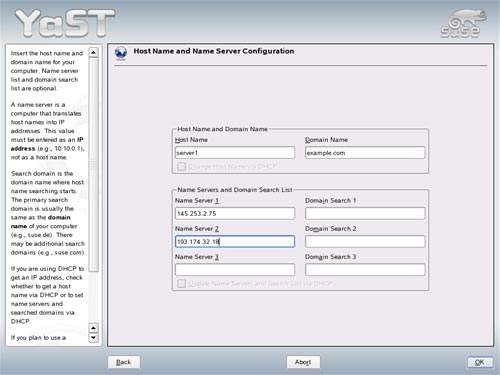Go back with the Back button
500x375 pixels.
tap(124, 362)
